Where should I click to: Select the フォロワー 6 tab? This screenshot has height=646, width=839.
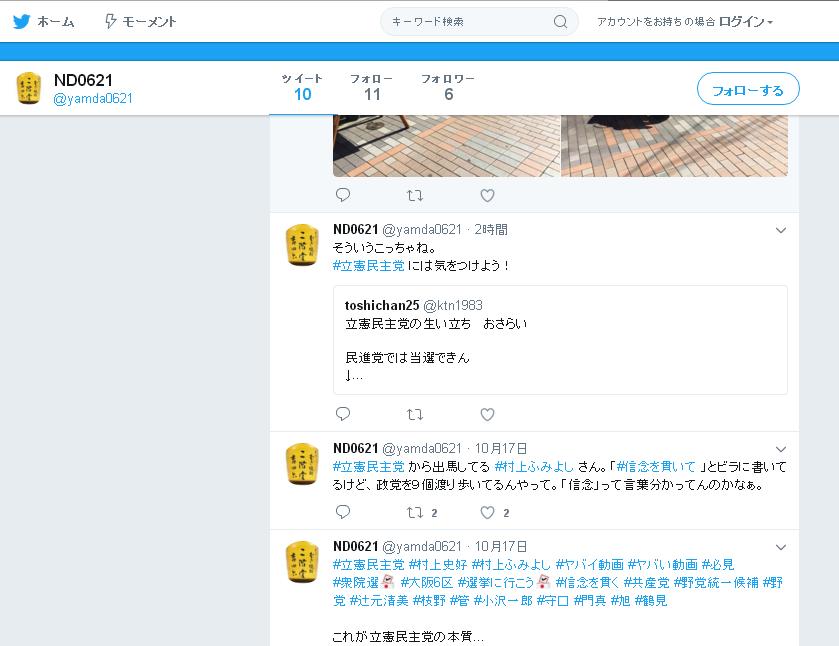tap(448, 88)
